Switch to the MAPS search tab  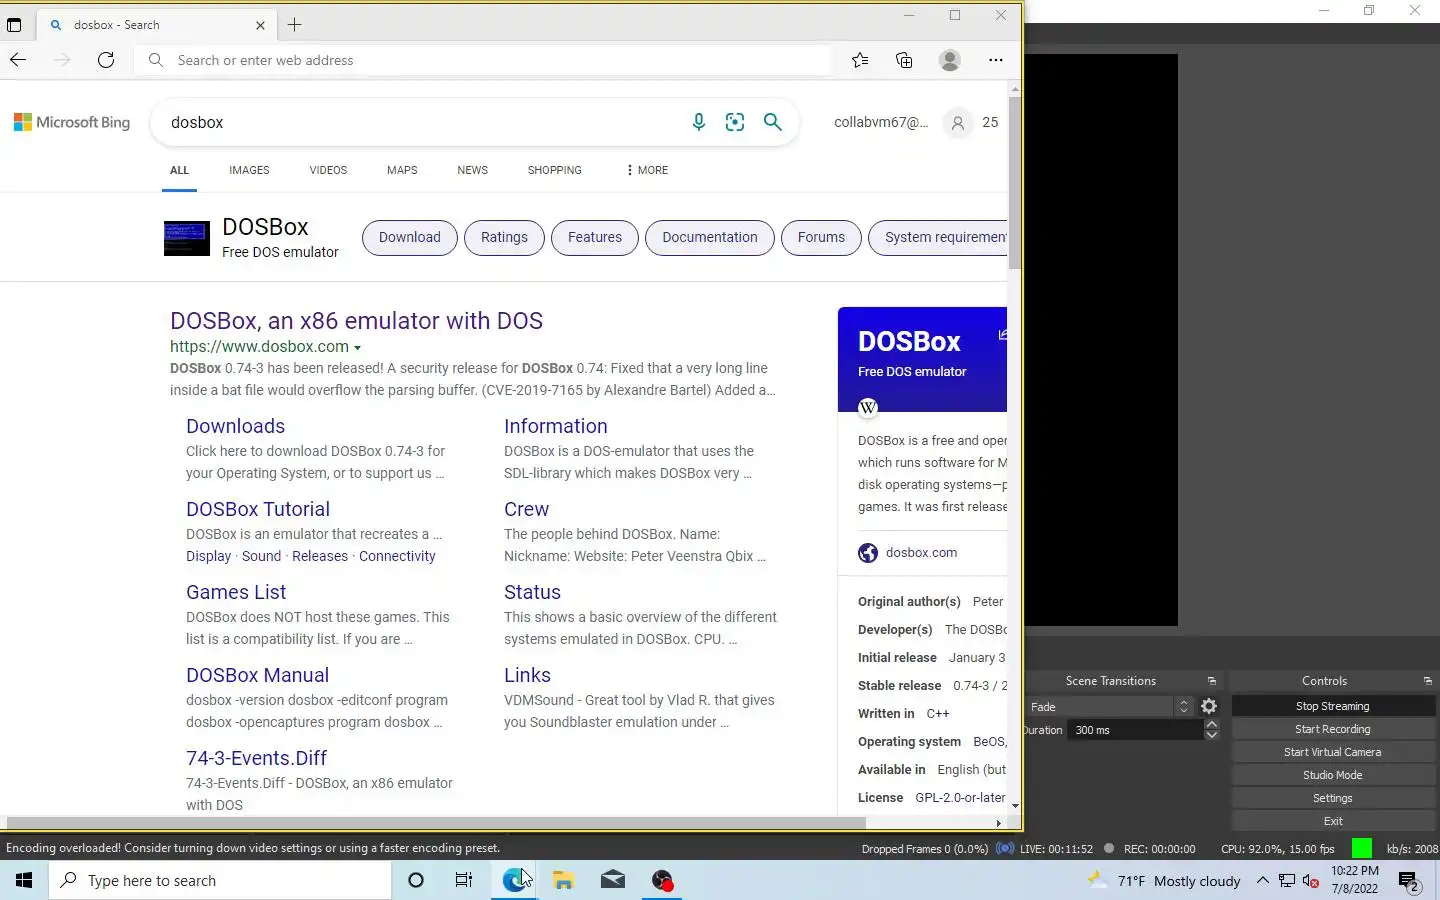tap(402, 170)
